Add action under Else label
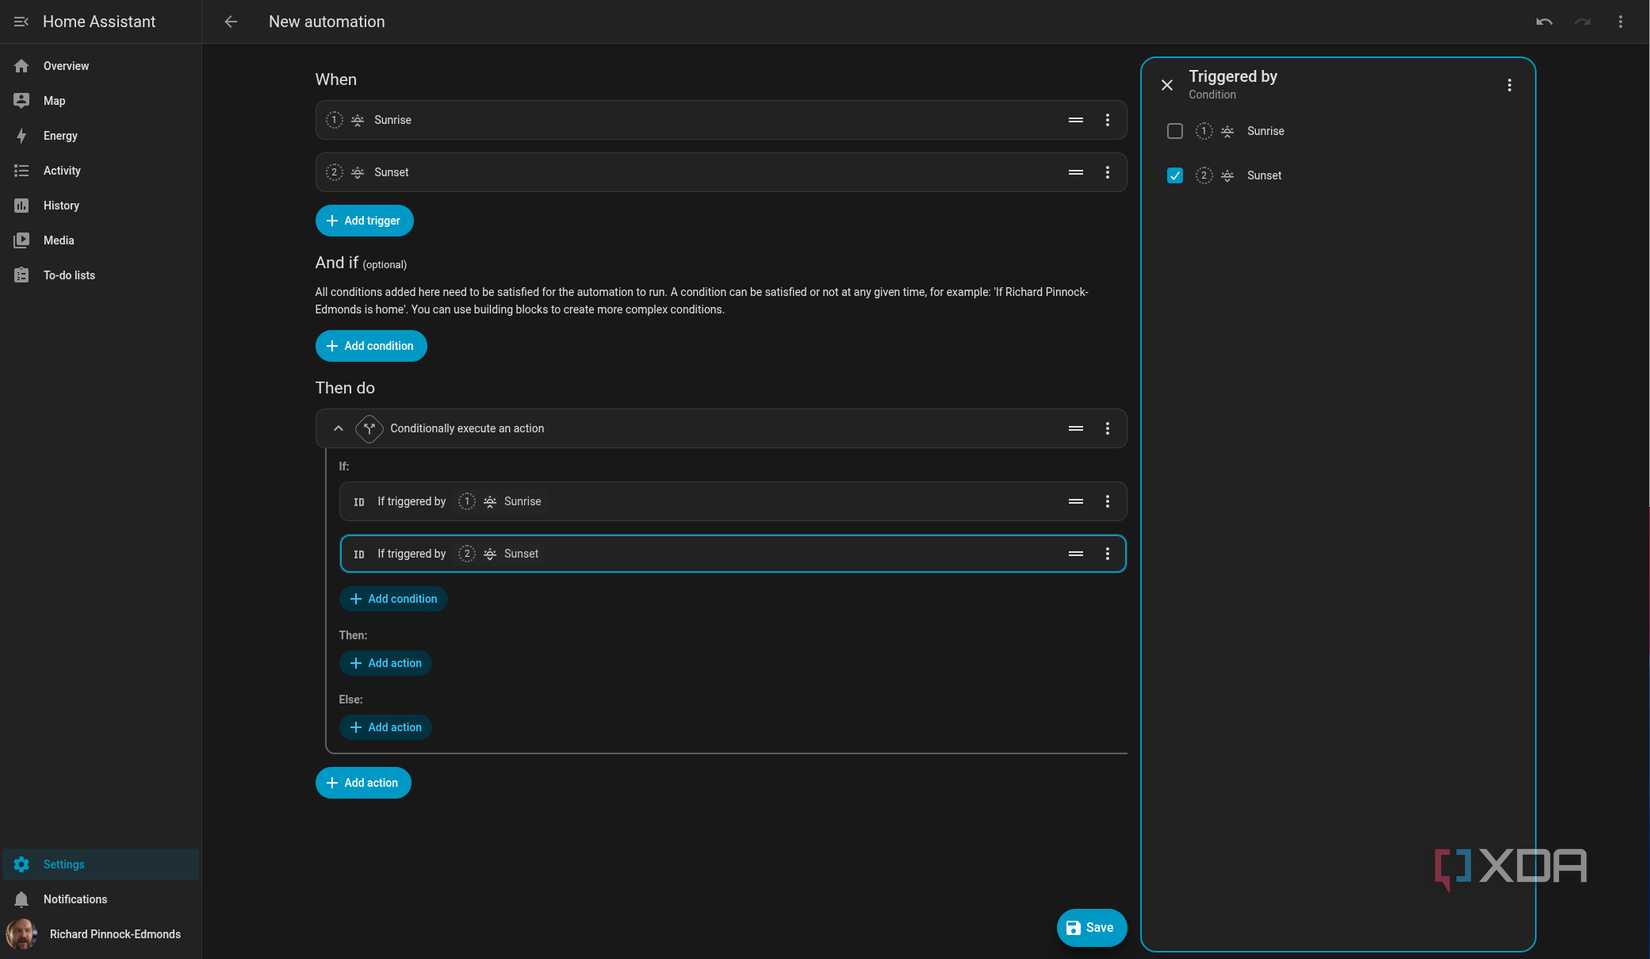1650x959 pixels. click(385, 727)
